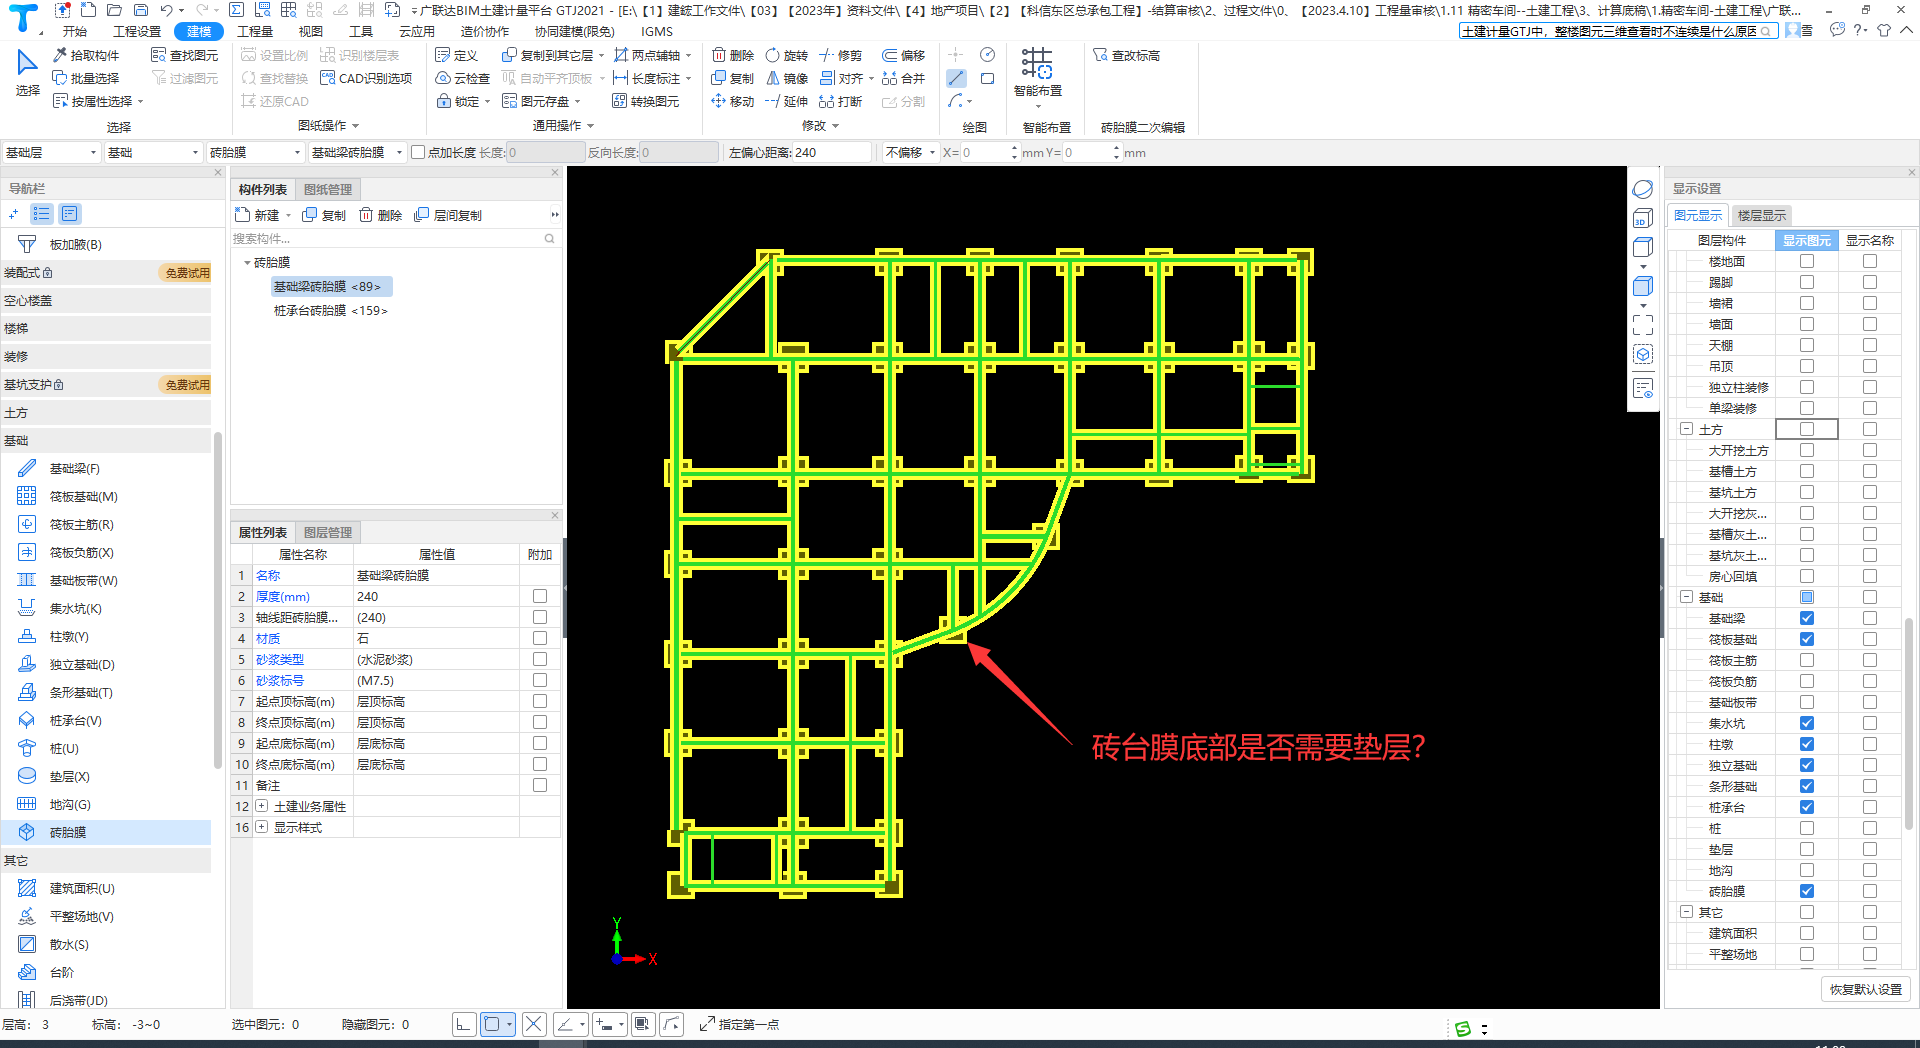Collapse the 土方 group in display settings

[1687, 429]
